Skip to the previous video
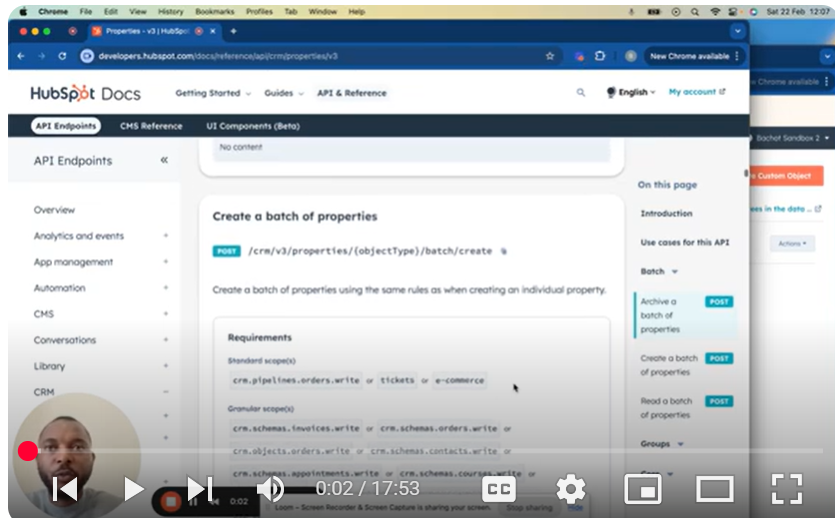 click(65, 489)
